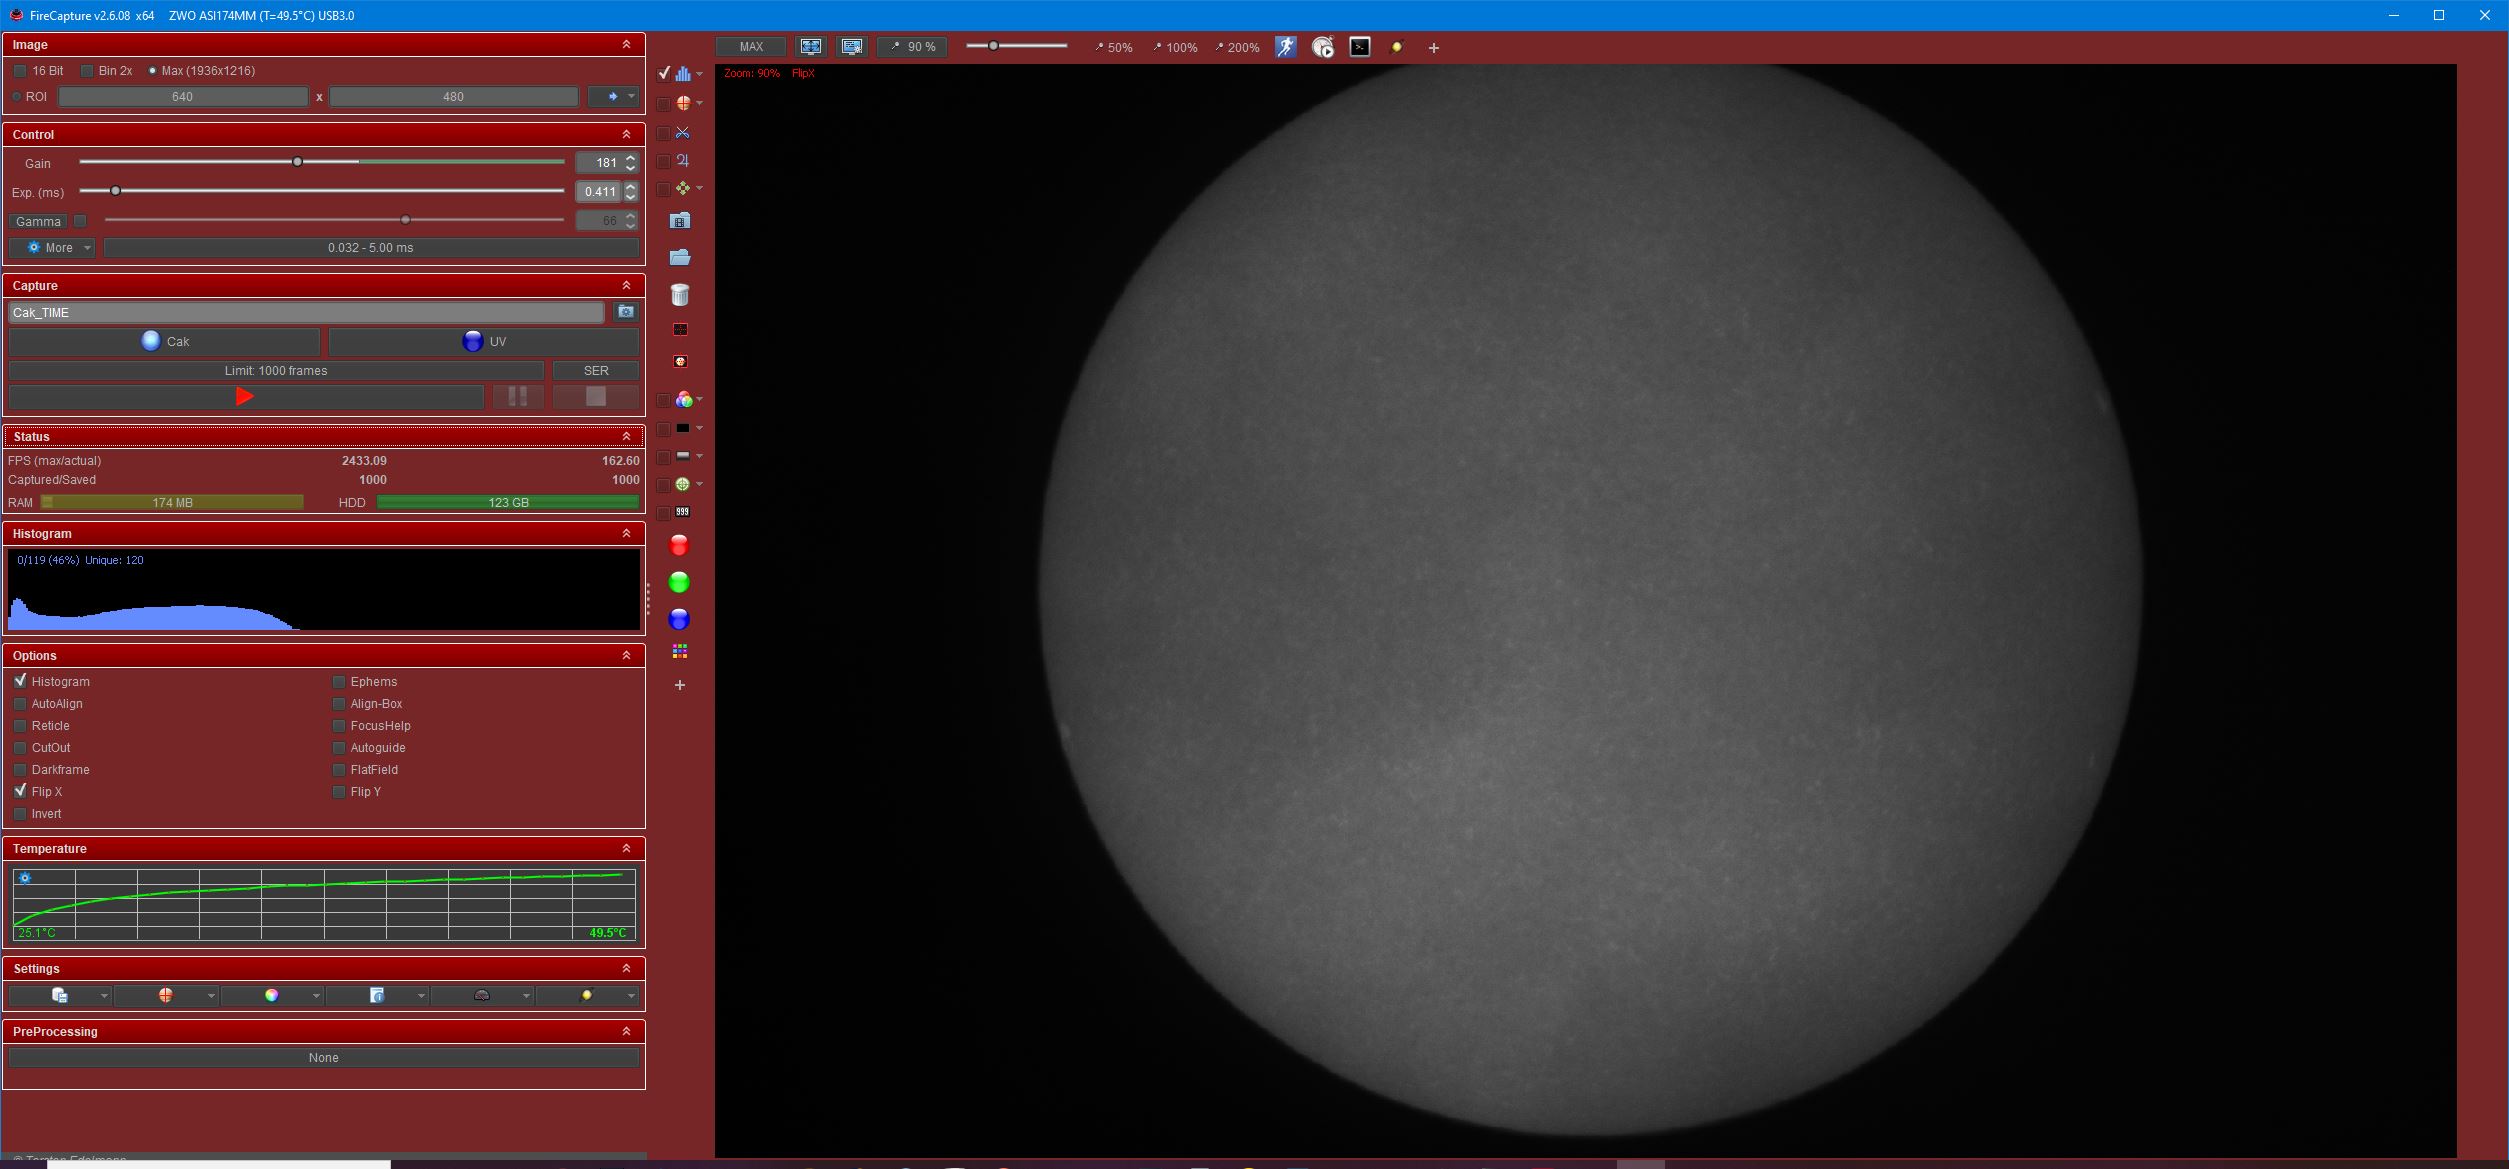Click the reticle crosshair icon in the sidebar

[683, 103]
